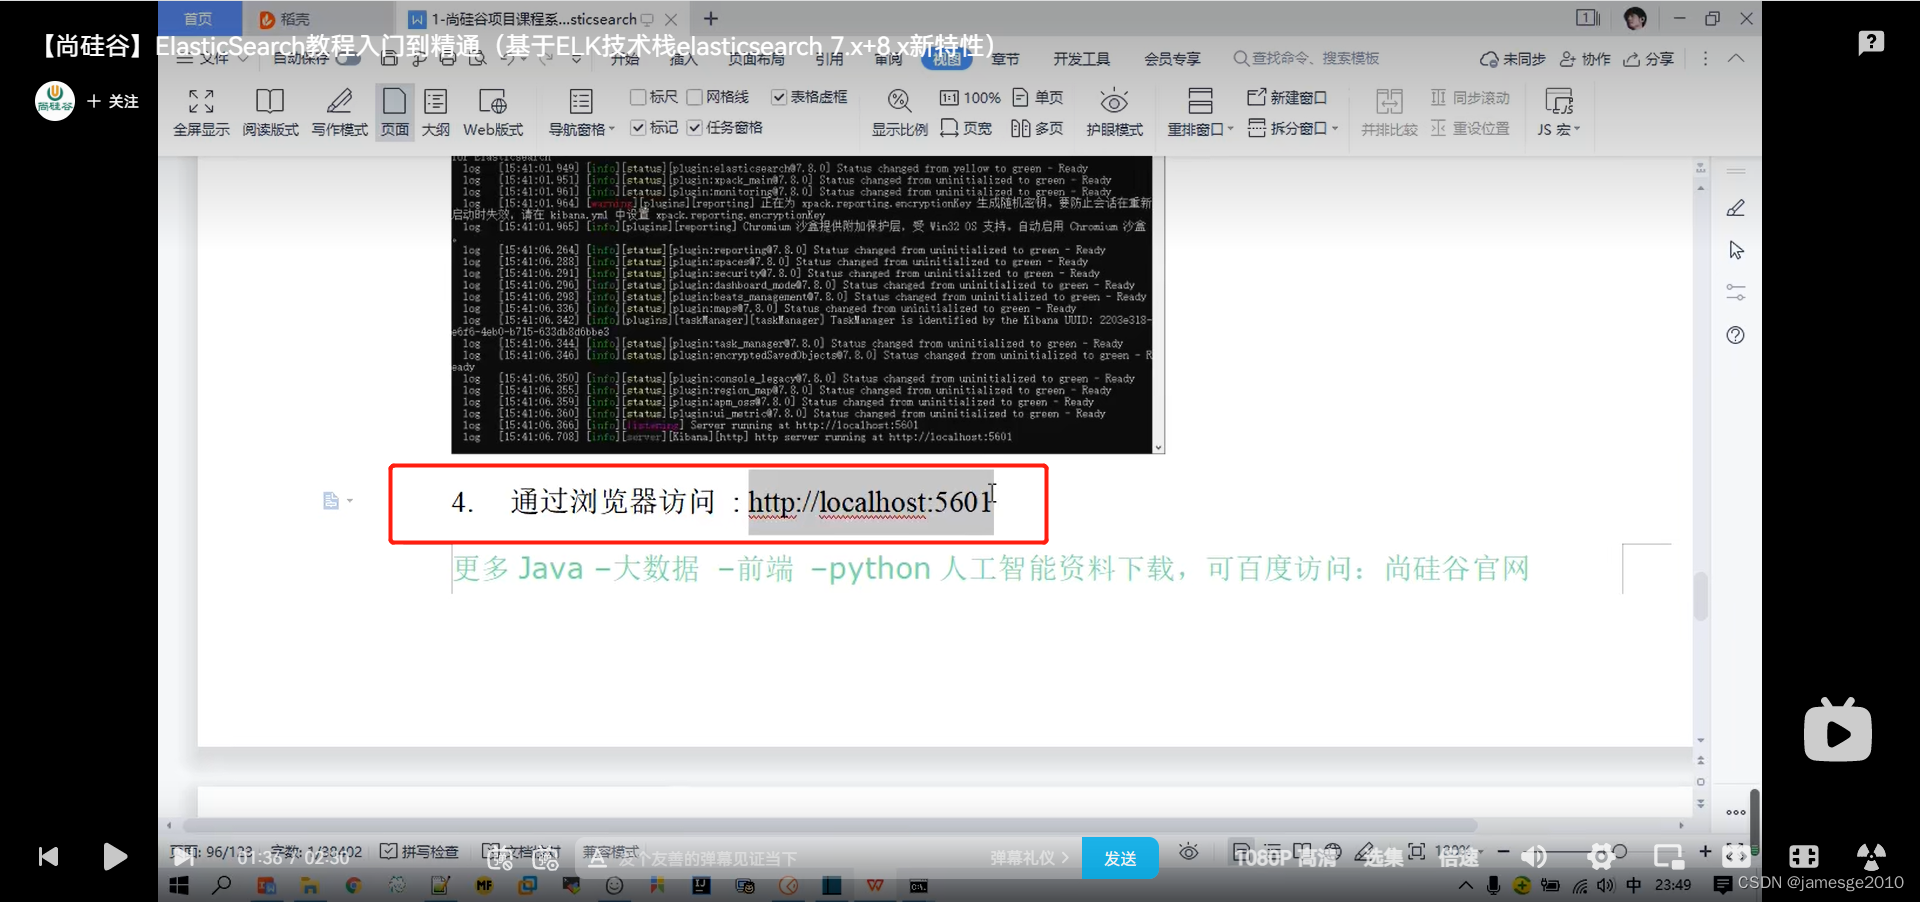Image resolution: width=1920 pixels, height=902 pixels.
Task: Click the 全屏显示 fullscreen icon
Action: pyautogui.click(x=201, y=111)
